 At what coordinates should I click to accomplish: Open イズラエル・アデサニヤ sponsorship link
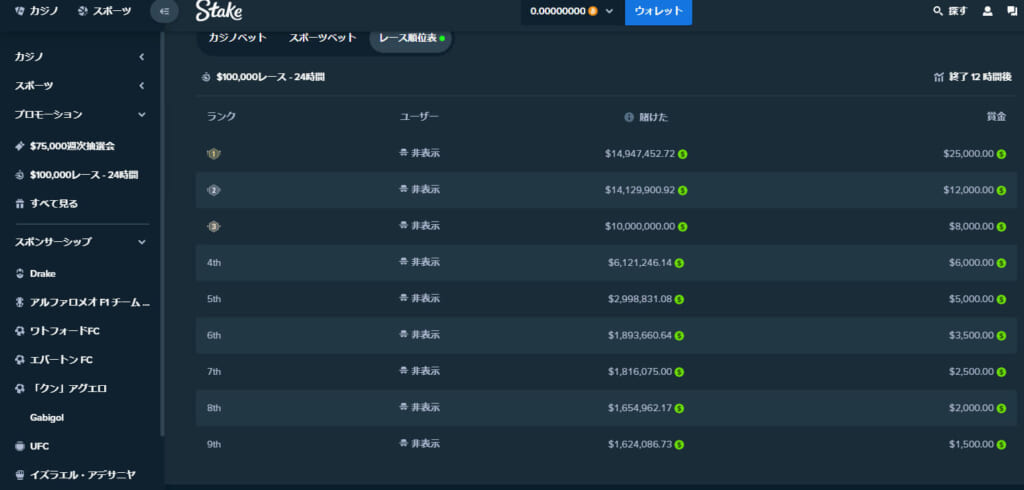[75, 475]
